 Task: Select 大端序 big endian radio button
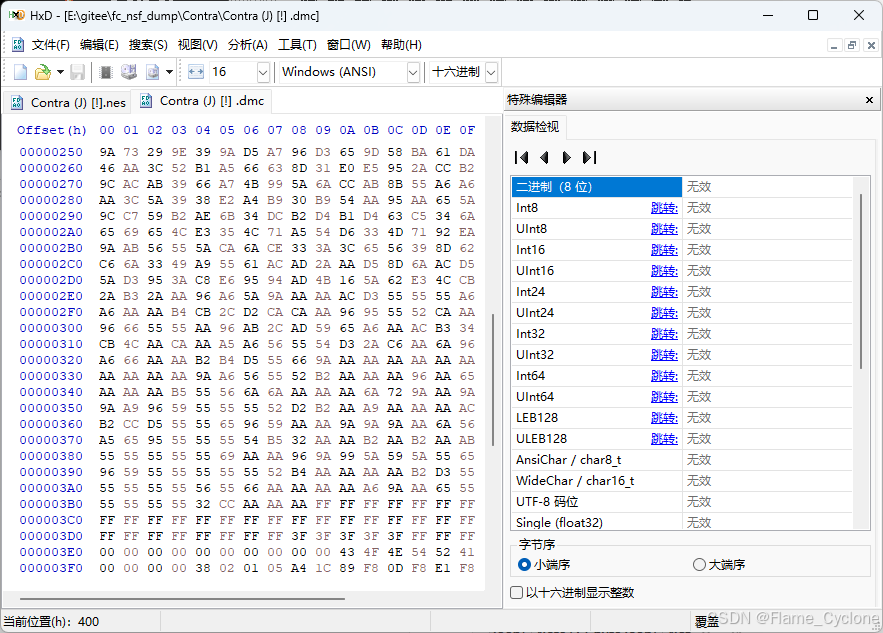719,564
